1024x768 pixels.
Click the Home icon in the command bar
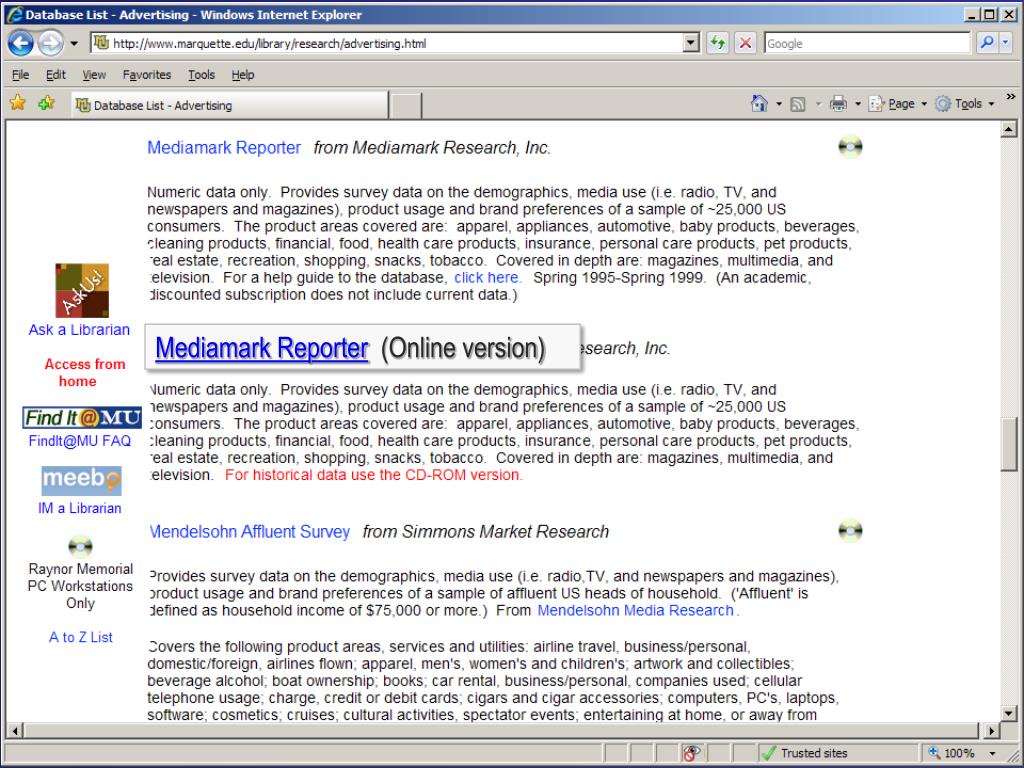759,104
